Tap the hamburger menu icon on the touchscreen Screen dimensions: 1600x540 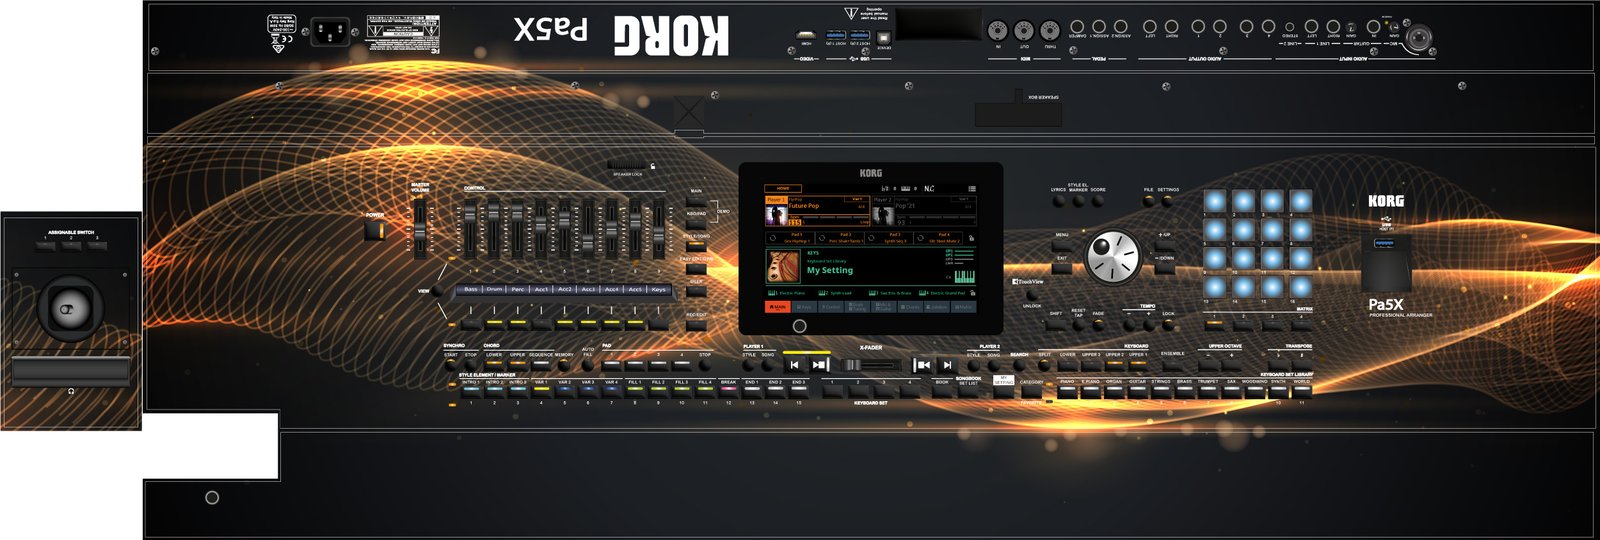click(x=971, y=188)
